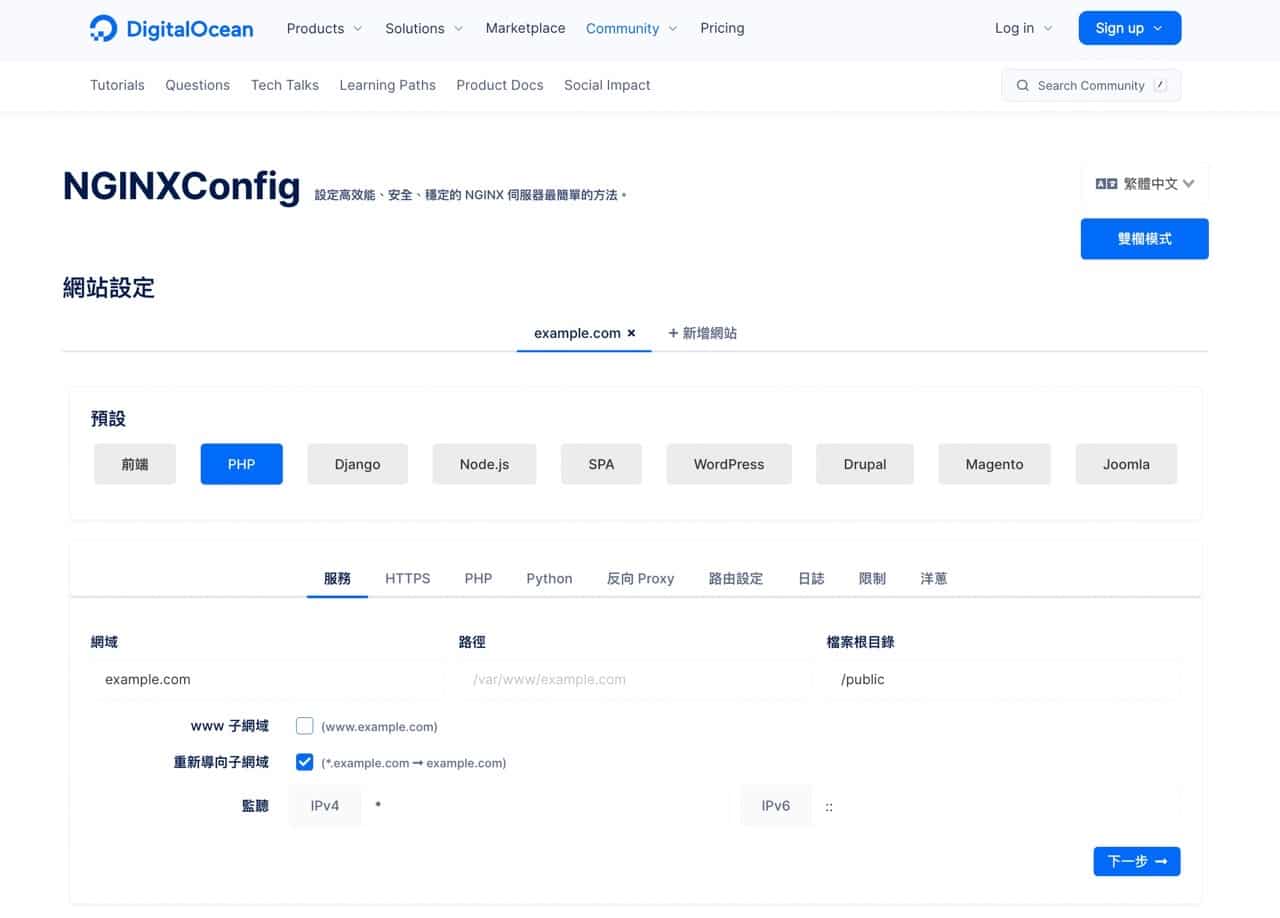This screenshot has width=1280, height=918.
Task: Switch to the 路由設定 tab
Action: pyautogui.click(x=736, y=578)
